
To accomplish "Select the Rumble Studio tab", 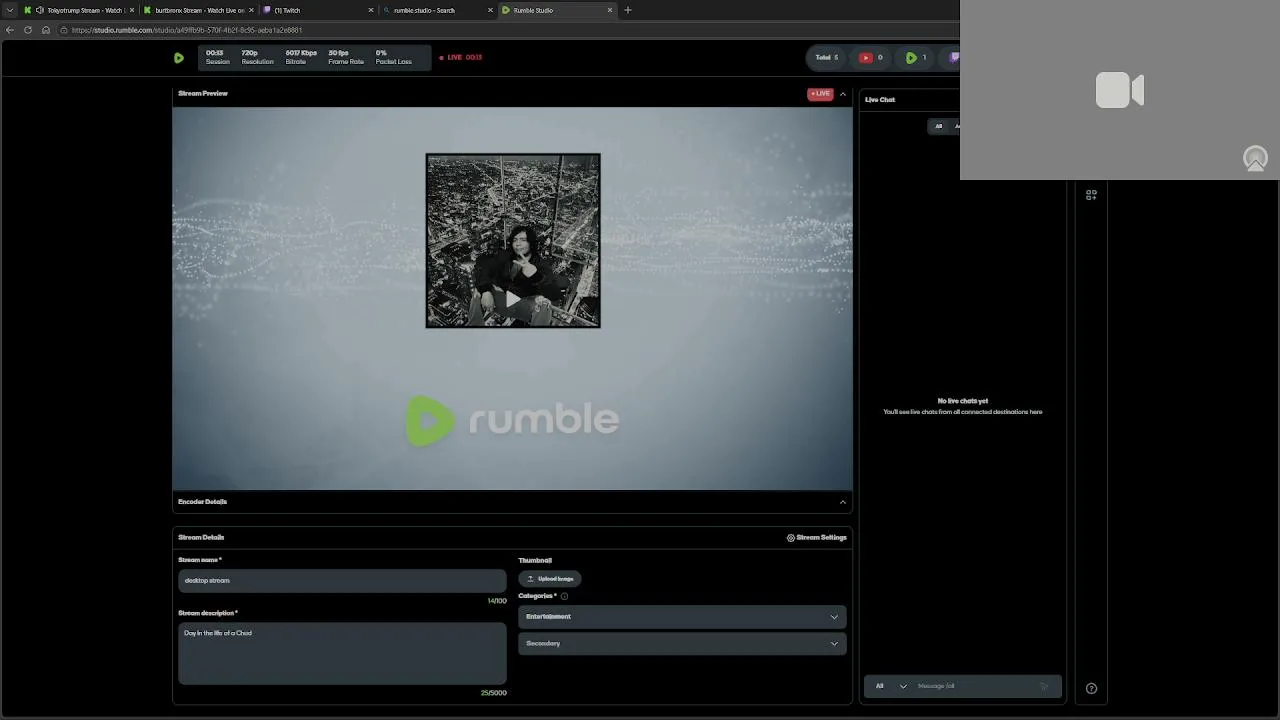I will pos(558,10).
